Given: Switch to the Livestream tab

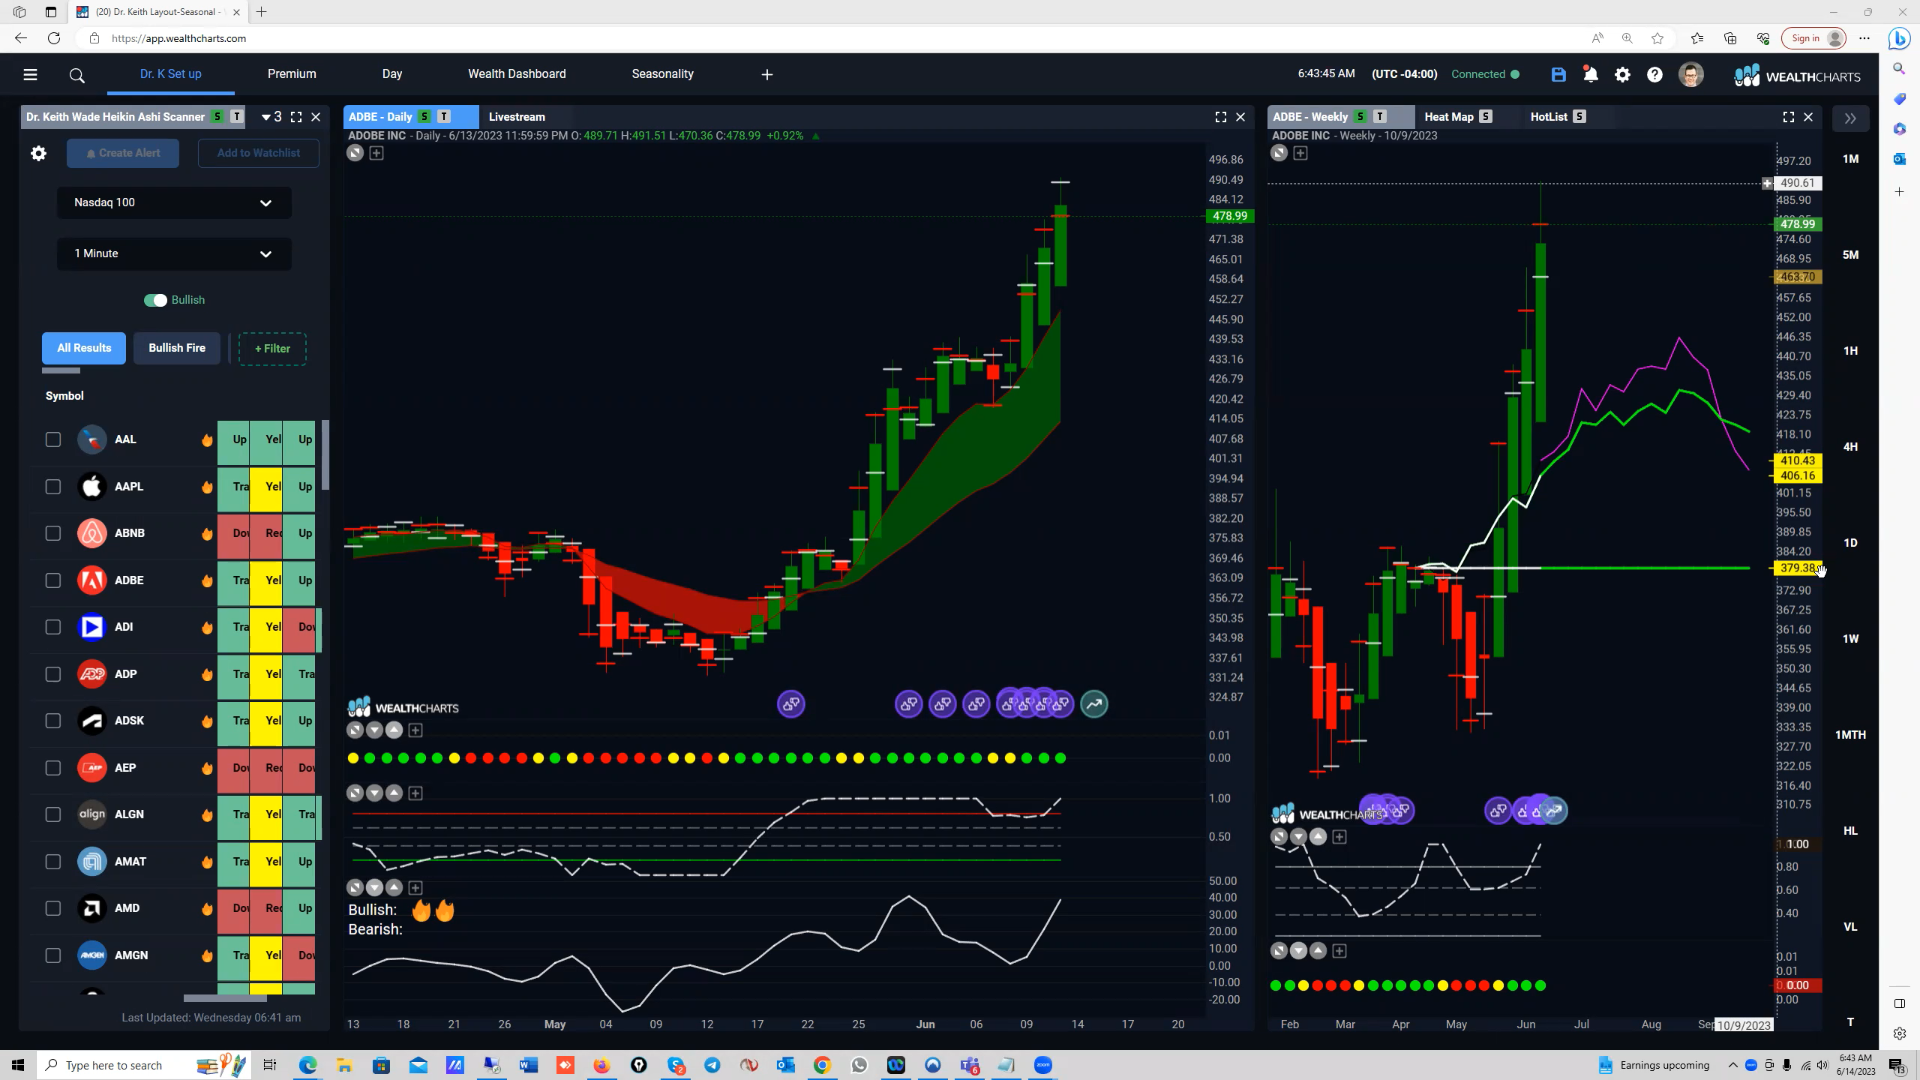Looking at the screenshot, I should tap(517, 117).
